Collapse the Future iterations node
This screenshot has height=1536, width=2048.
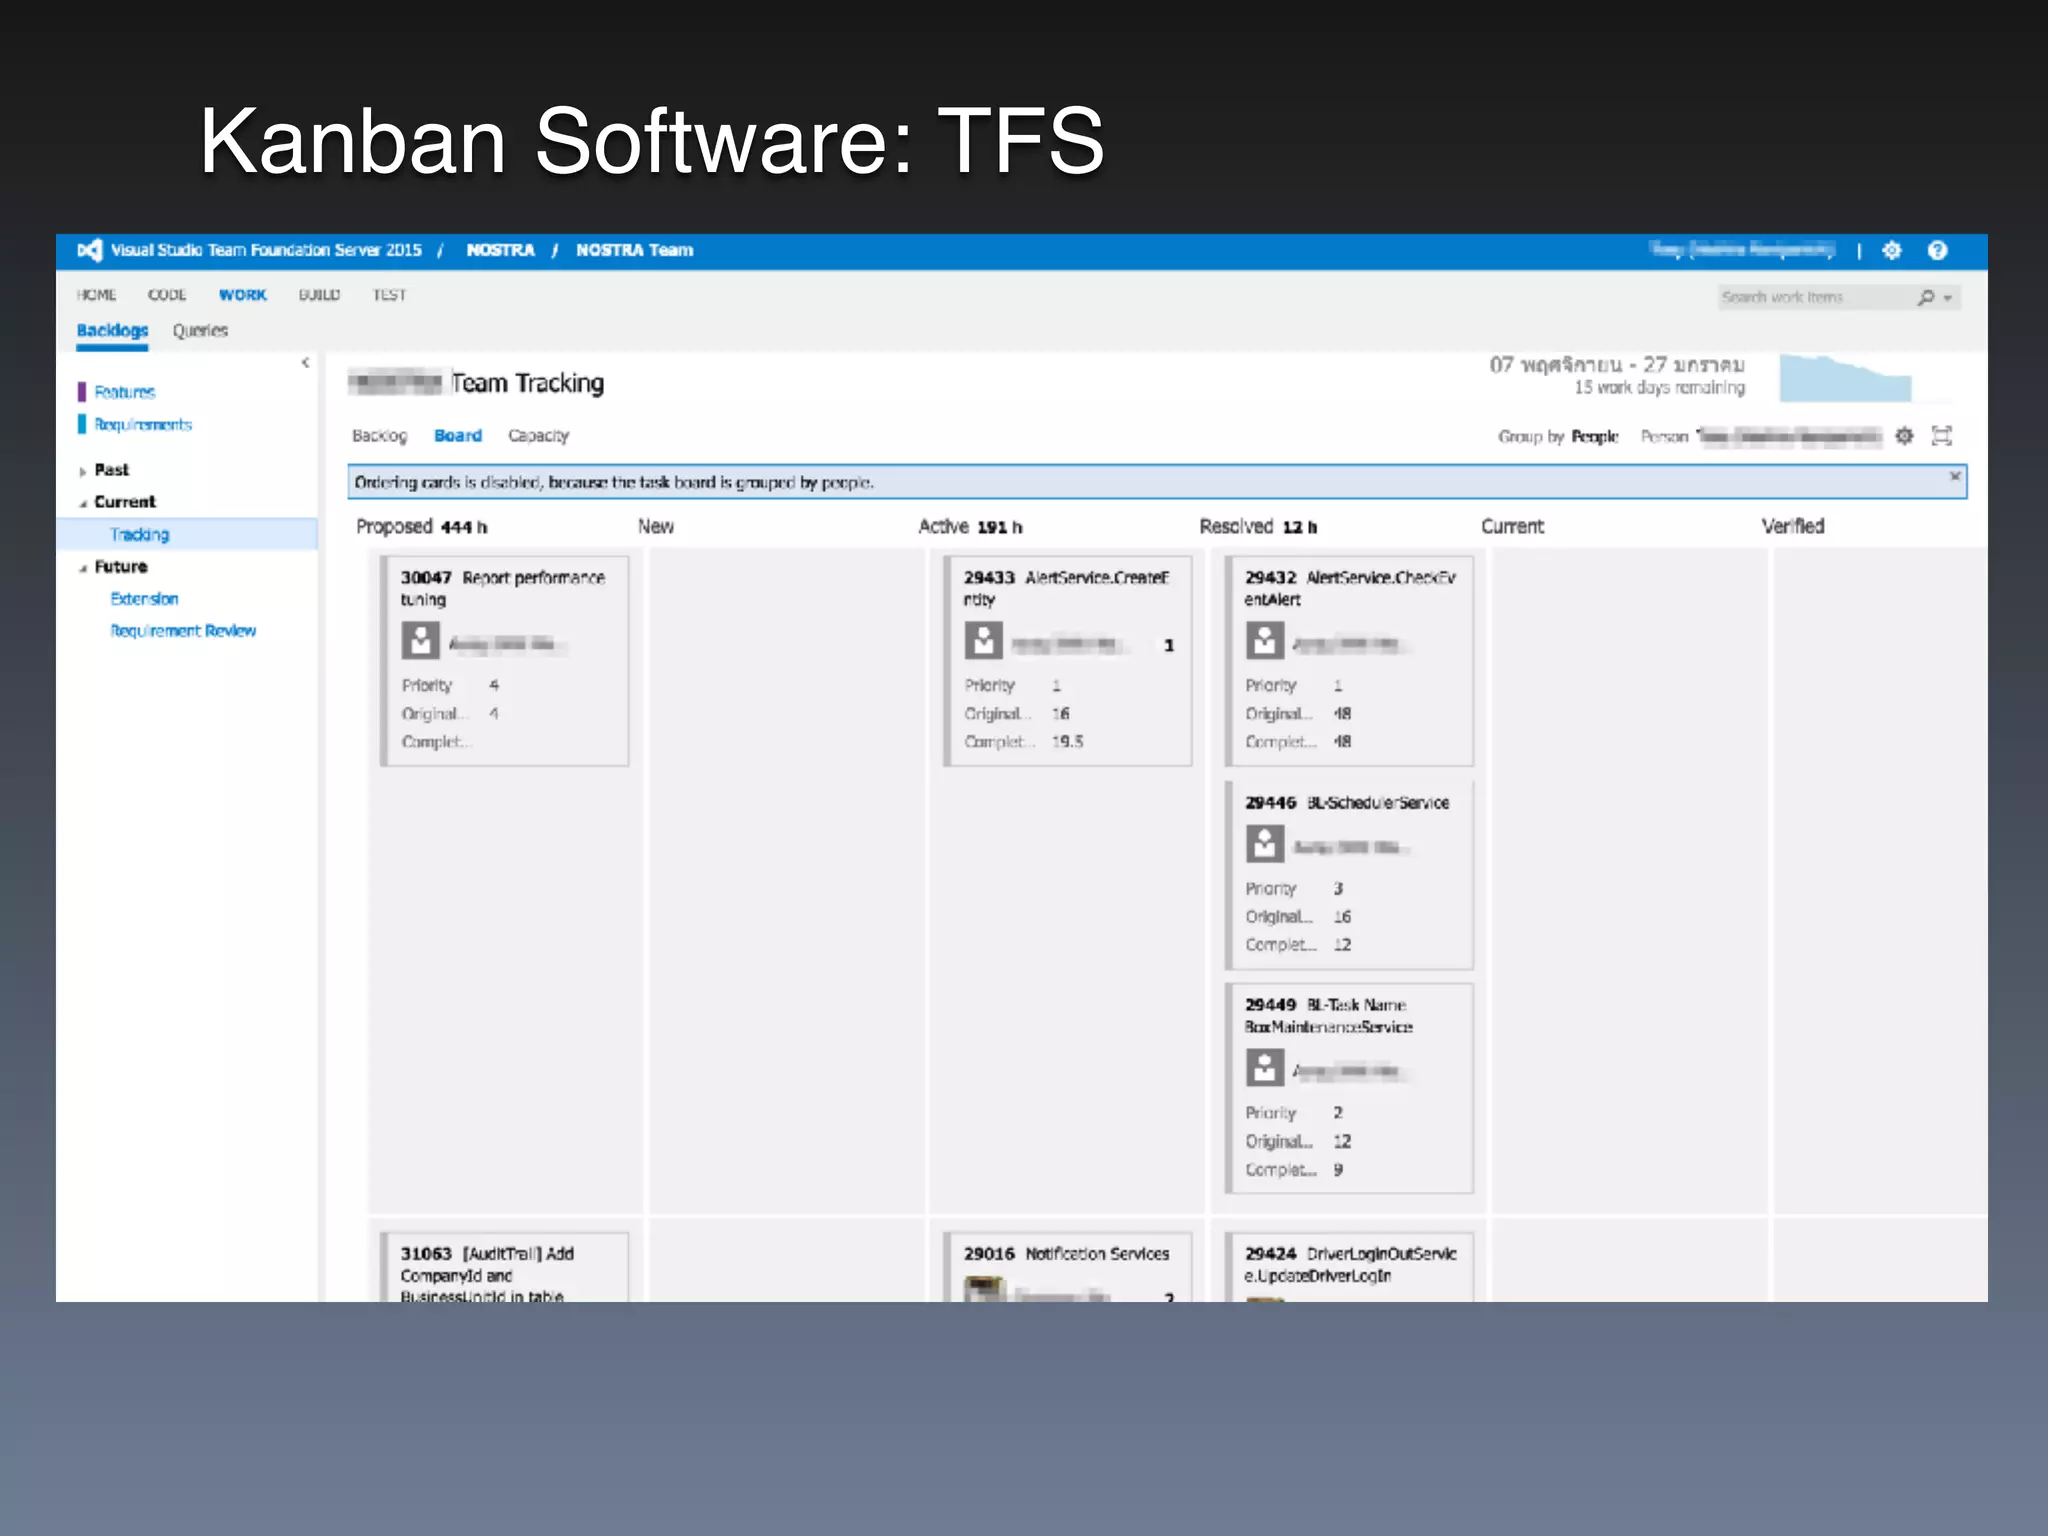click(83, 568)
